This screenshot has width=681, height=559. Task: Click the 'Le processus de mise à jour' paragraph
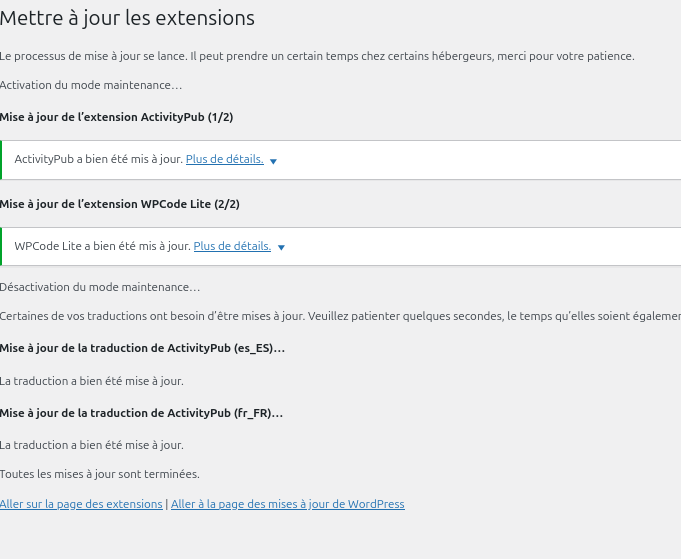[317, 56]
